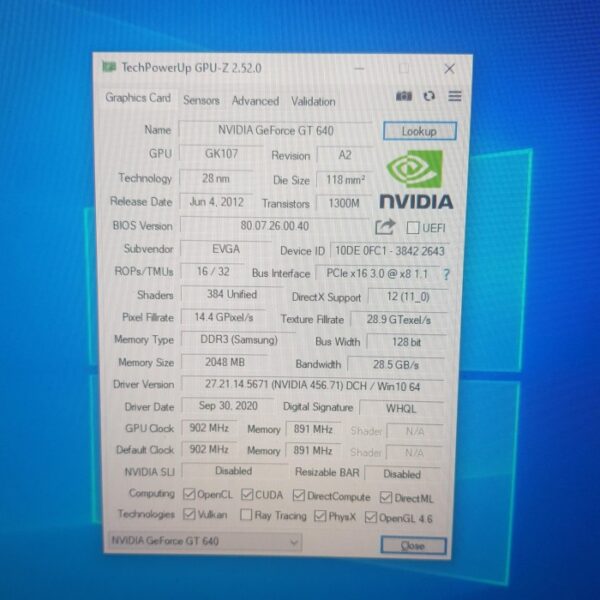
Task: Click the Pixel Fillrate field 14.4 GPixel/s
Action: pyautogui.click(x=223, y=317)
